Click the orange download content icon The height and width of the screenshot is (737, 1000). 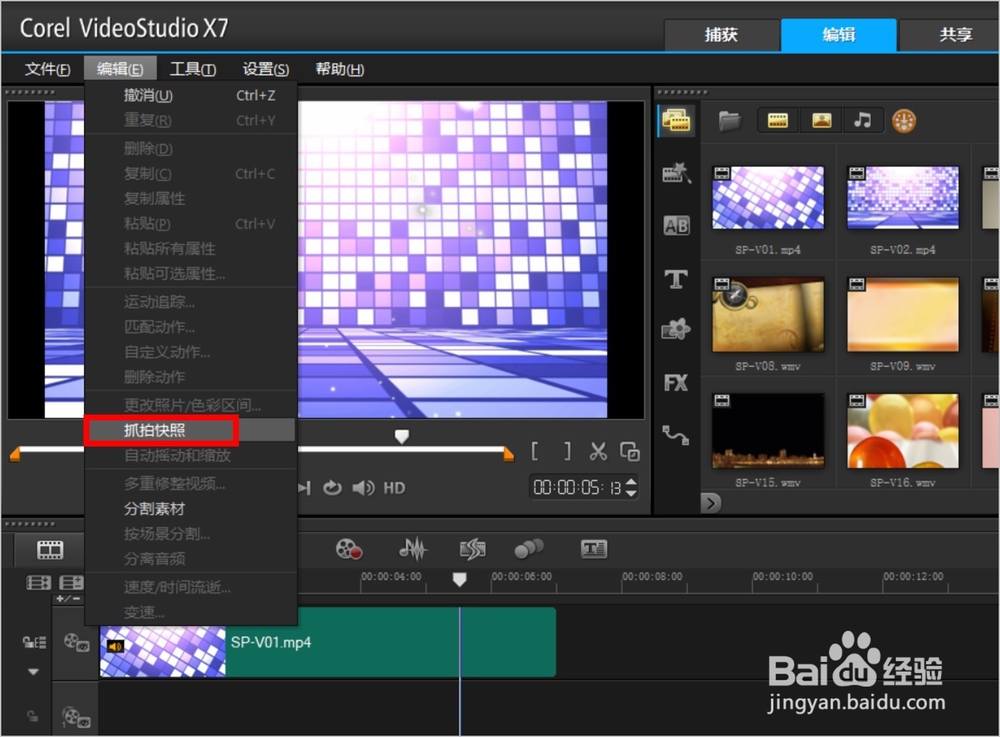[x=904, y=120]
